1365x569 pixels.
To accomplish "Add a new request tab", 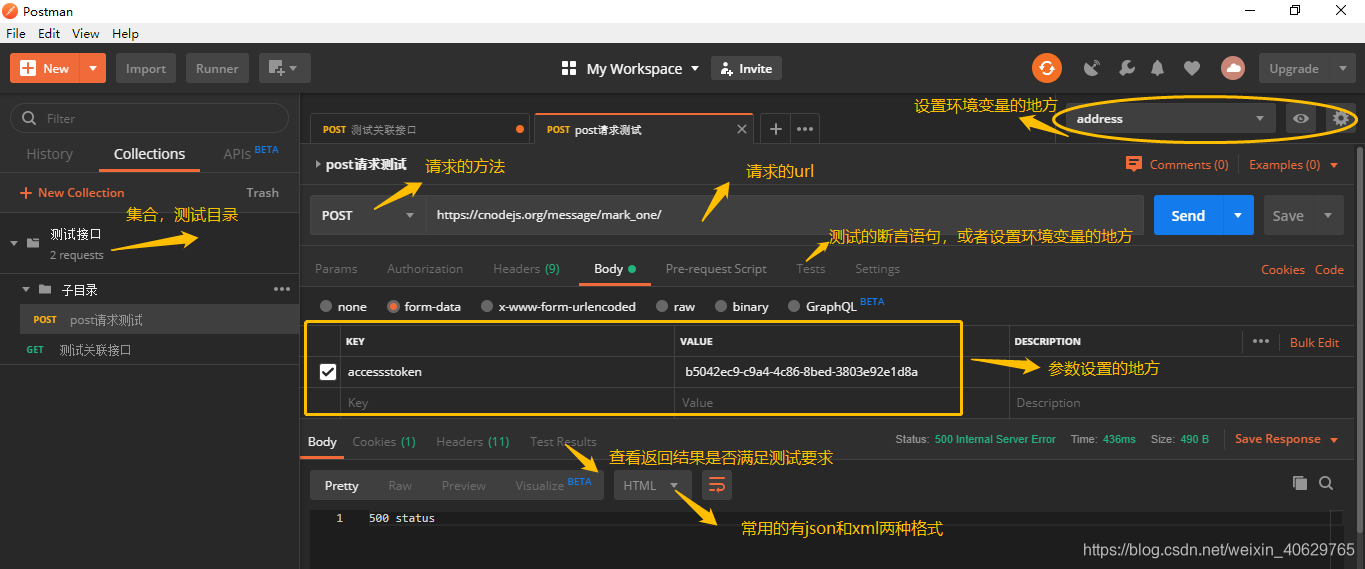I will [x=775, y=129].
